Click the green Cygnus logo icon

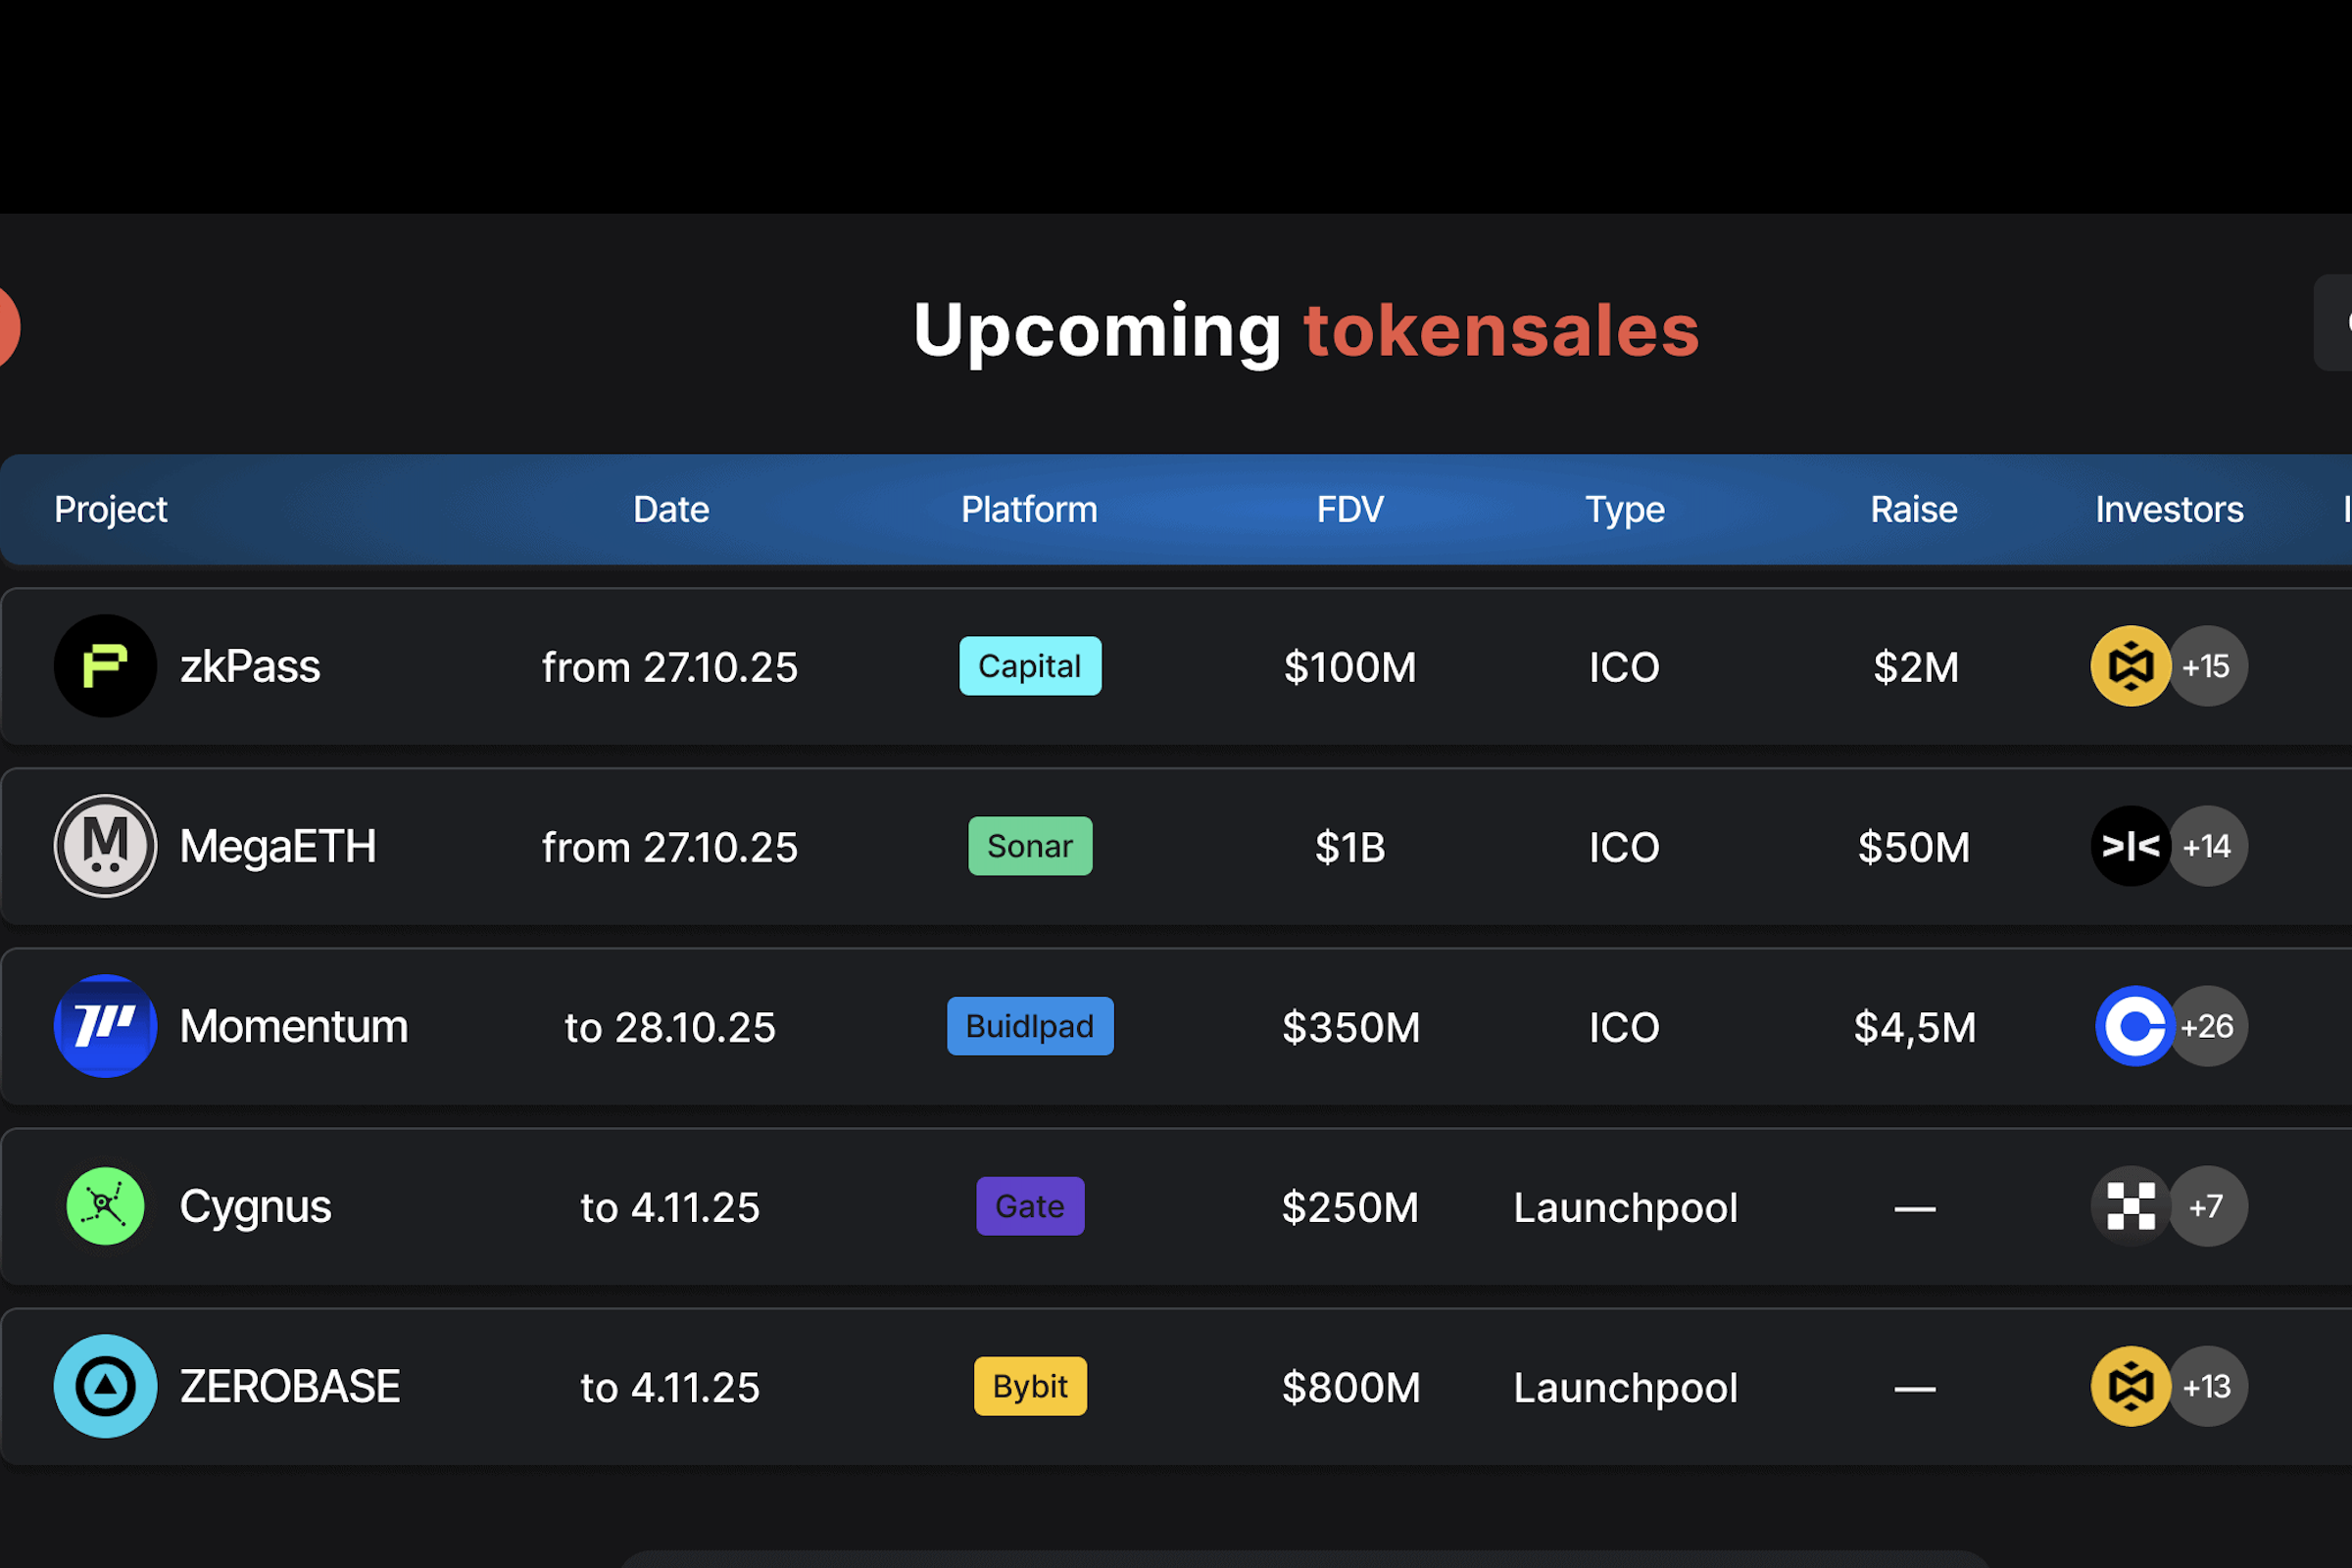coord(105,1206)
